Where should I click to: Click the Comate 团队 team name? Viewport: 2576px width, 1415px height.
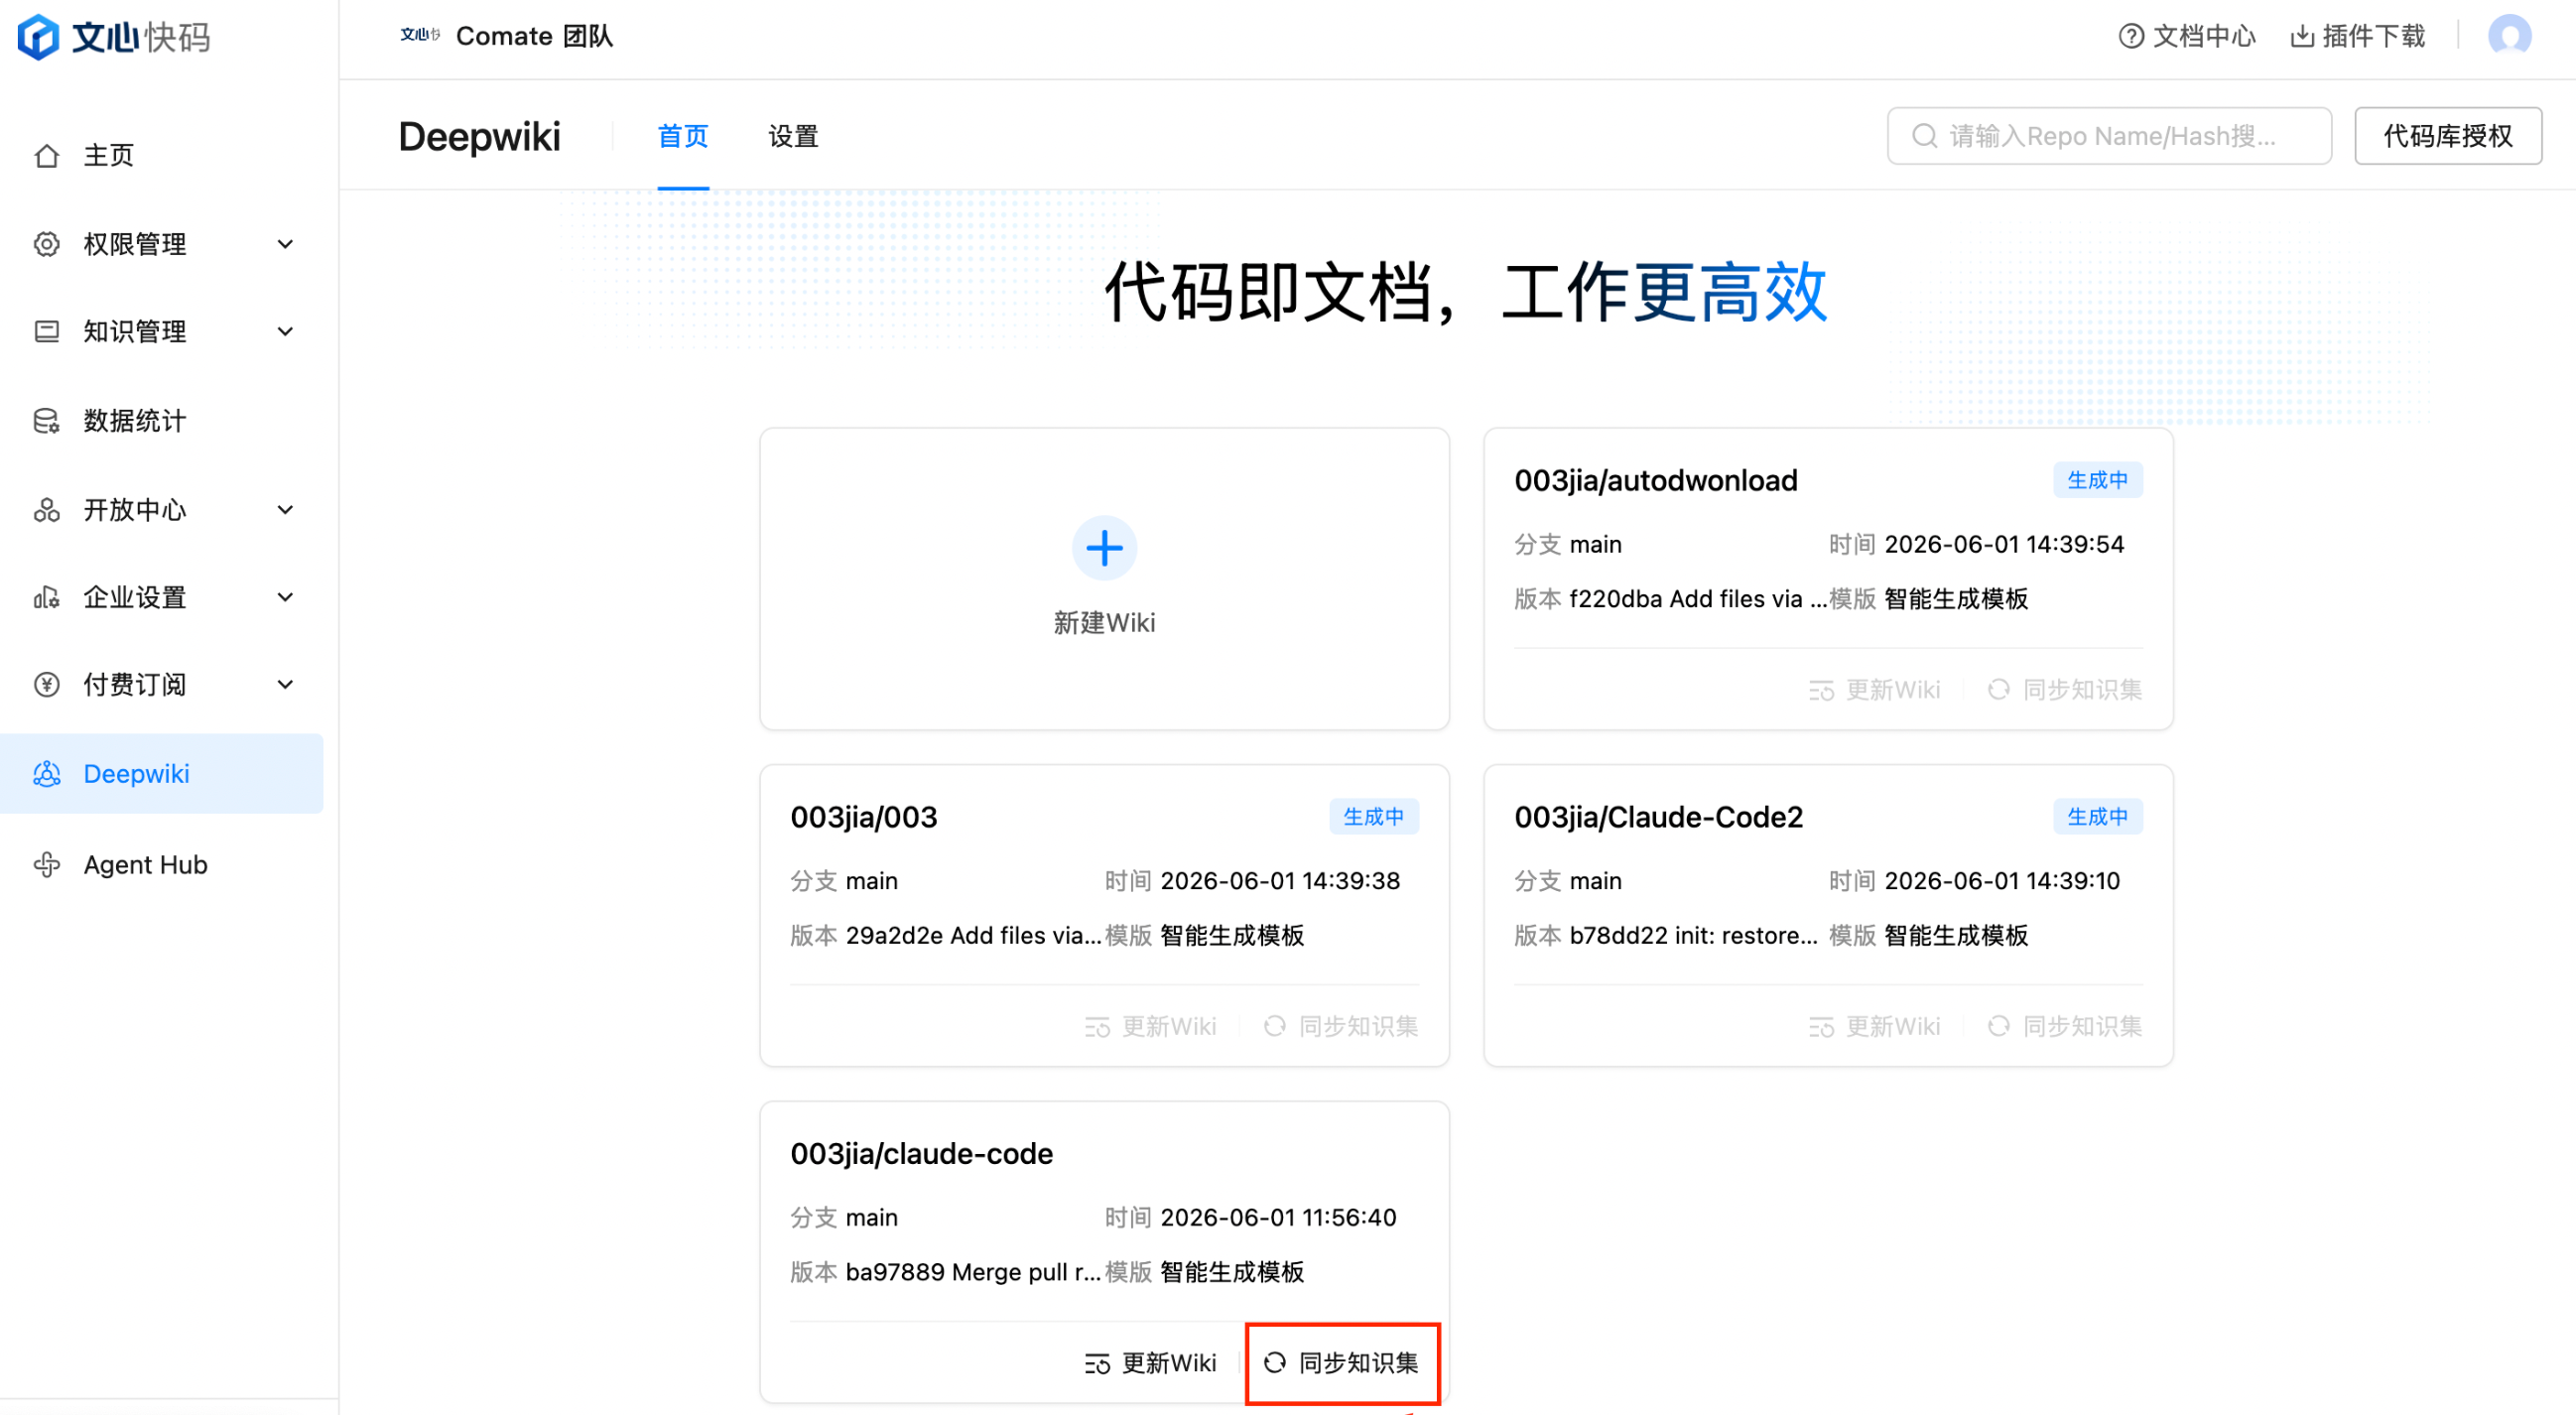pyautogui.click(x=534, y=36)
